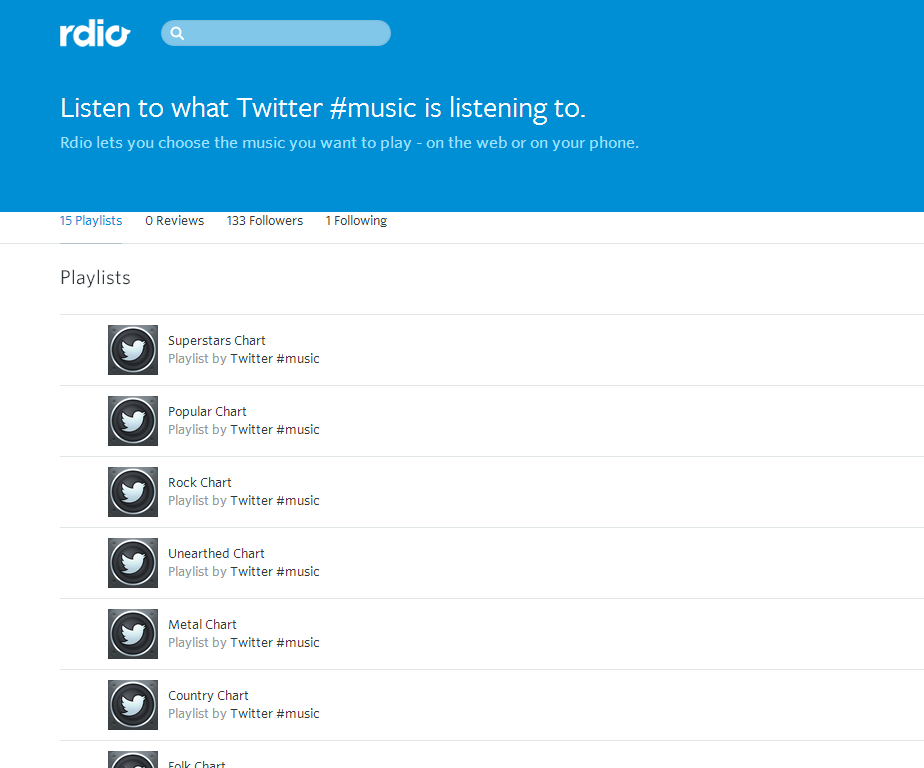
Task: Click Twitter #music author under Unearthed Chart
Action: (x=275, y=572)
